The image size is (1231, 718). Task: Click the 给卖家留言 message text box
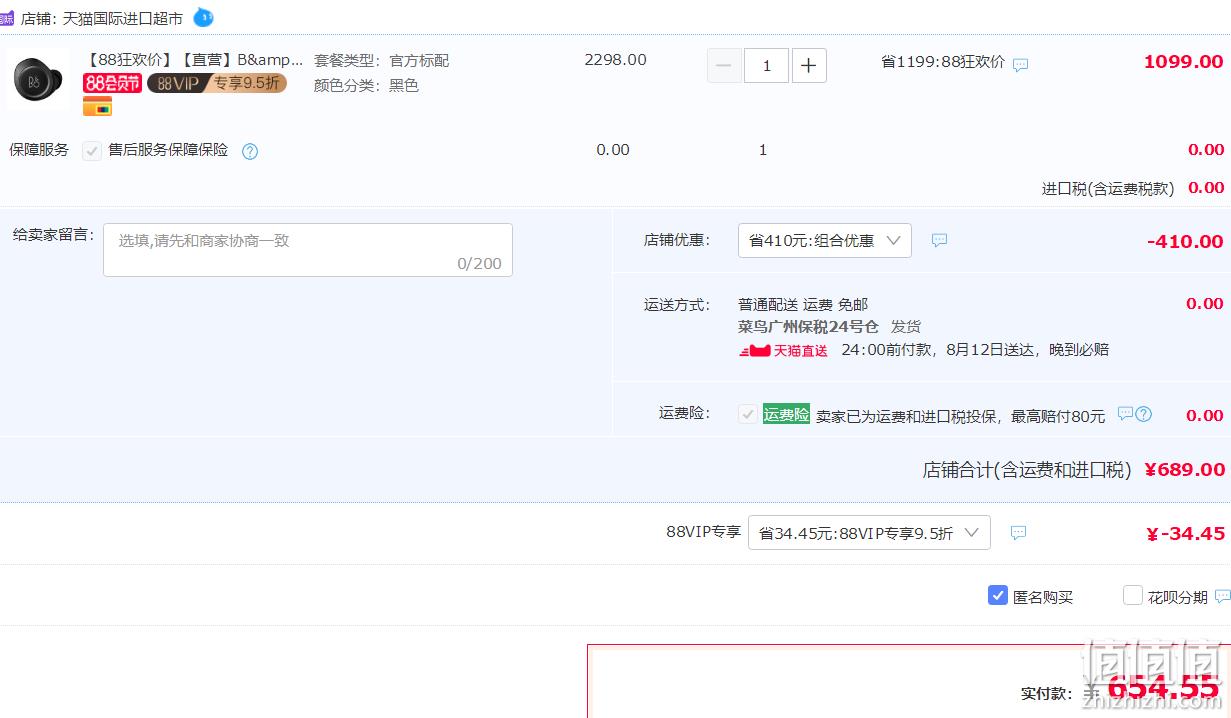click(308, 250)
